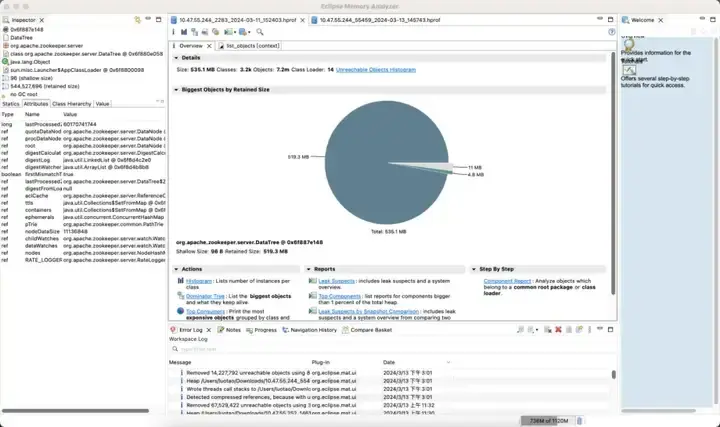Click the heap overview info icon in toolbar
720x427 pixels.
tap(173, 32)
